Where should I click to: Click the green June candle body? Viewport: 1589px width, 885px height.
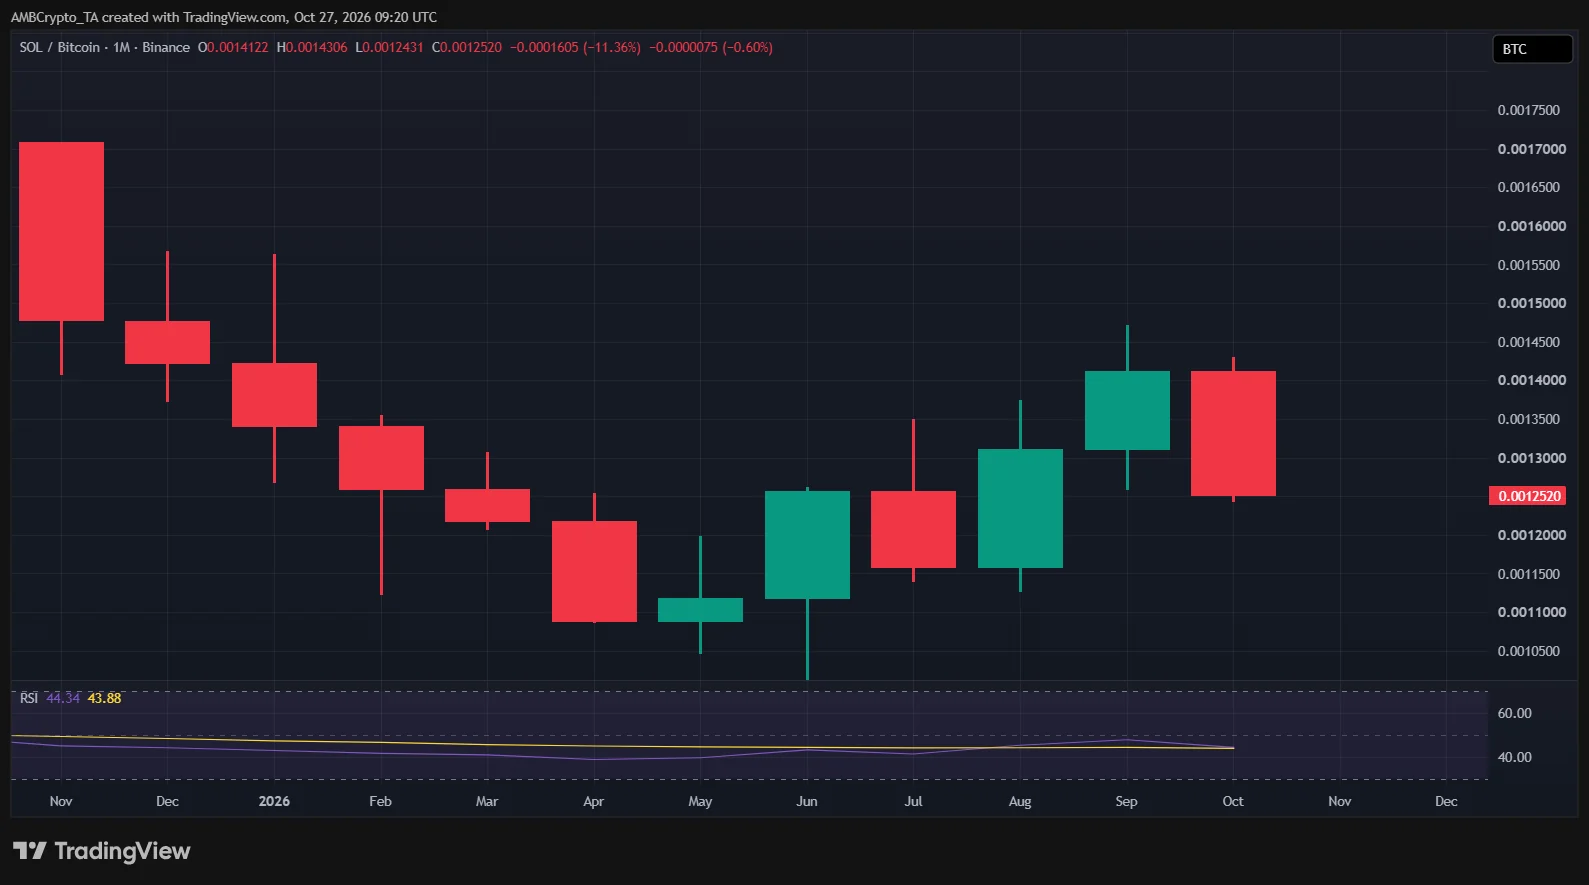(807, 545)
